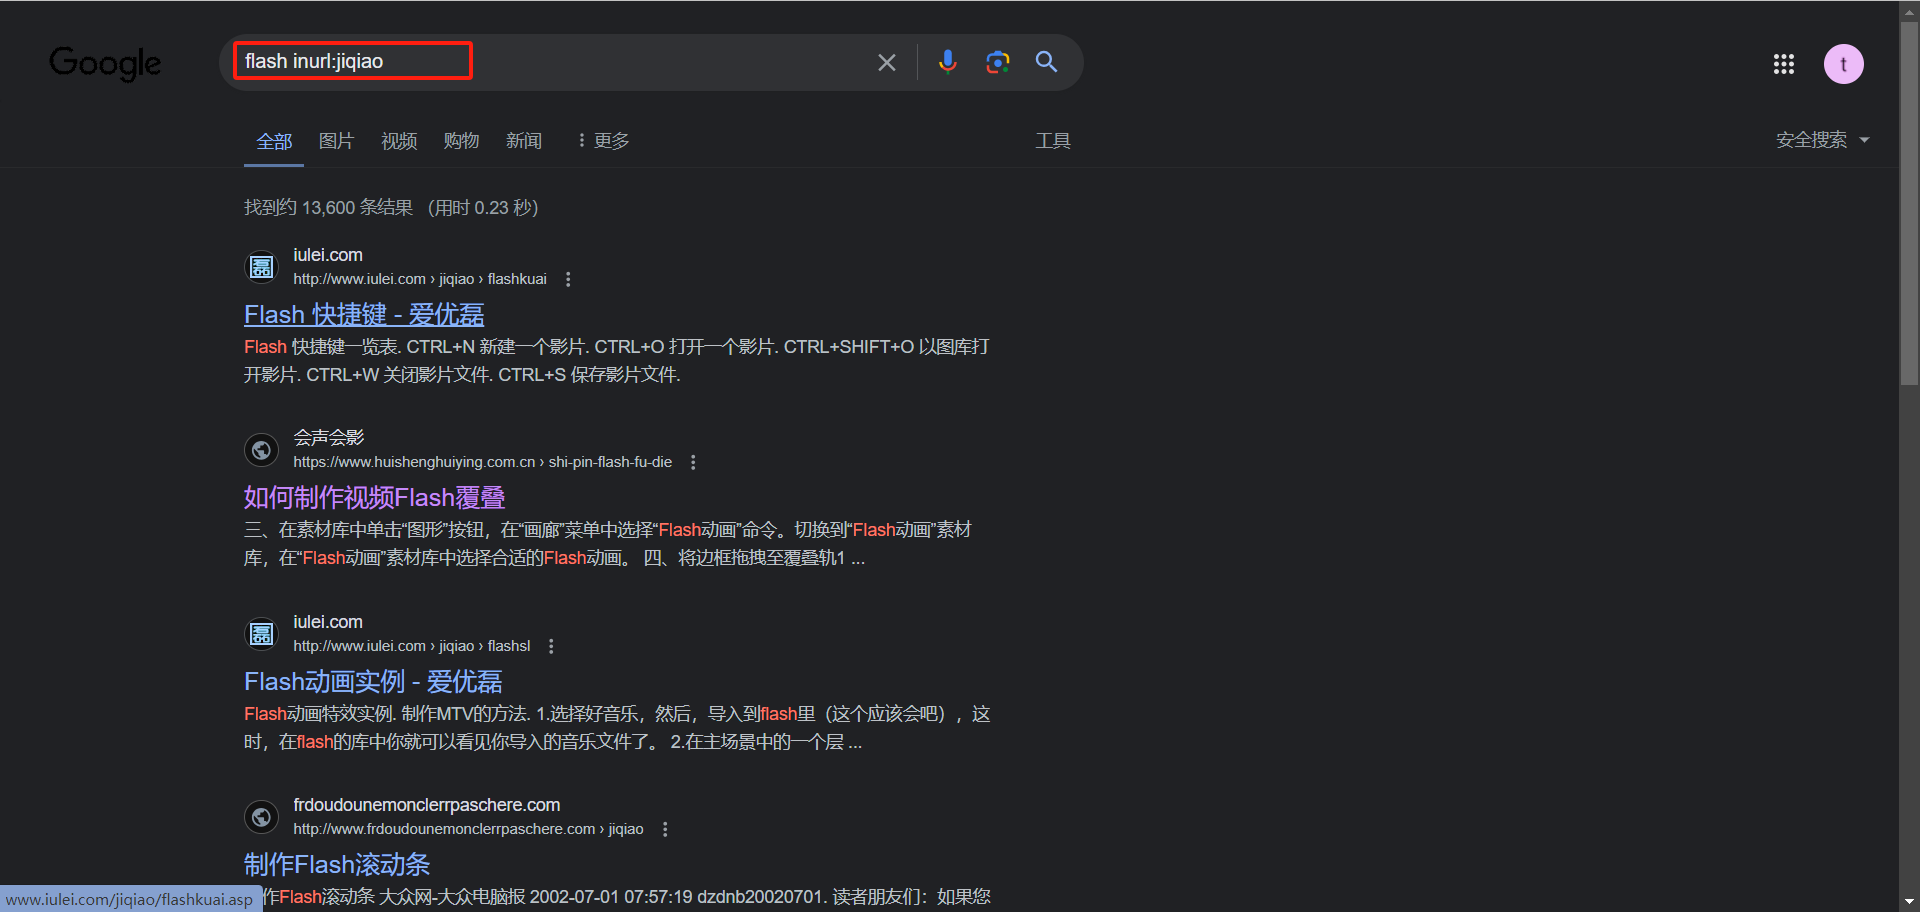Switch to the 购物 tab
1920x912 pixels.
click(x=461, y=141)
